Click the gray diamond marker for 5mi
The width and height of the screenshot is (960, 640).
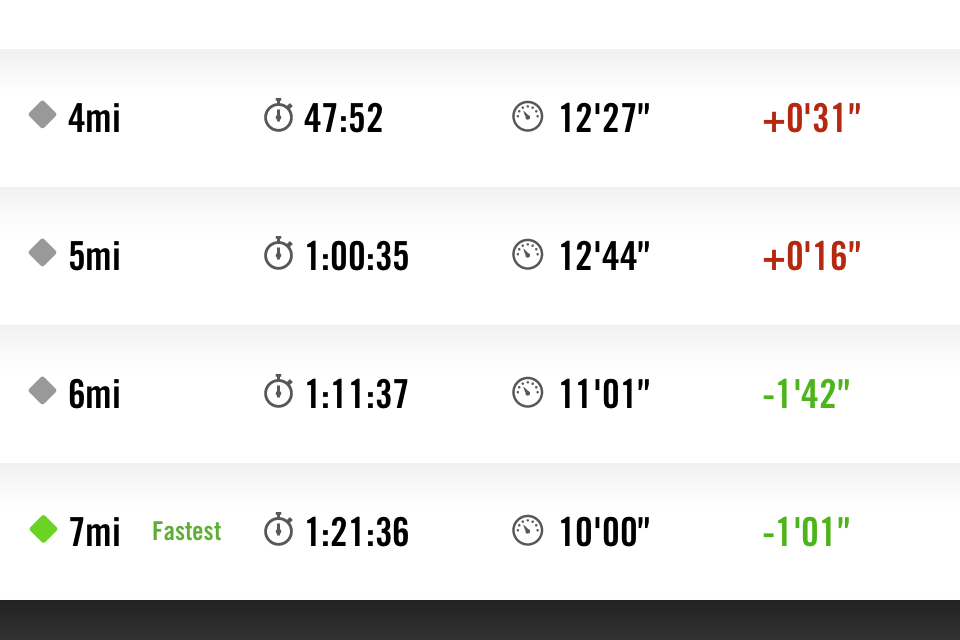point(43,252)
